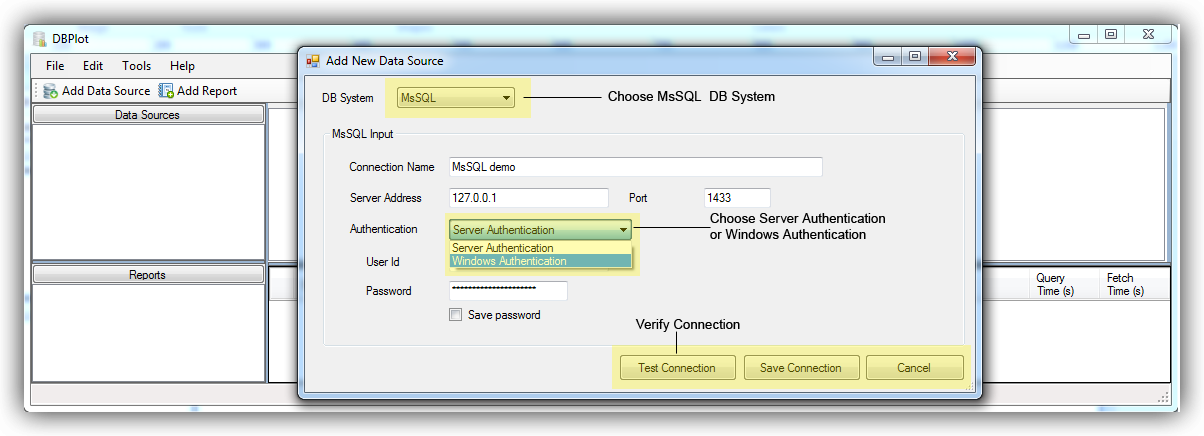Enable the Save password checkbox
This screenshot has width=1204, height=436.
tap(456, 315)
